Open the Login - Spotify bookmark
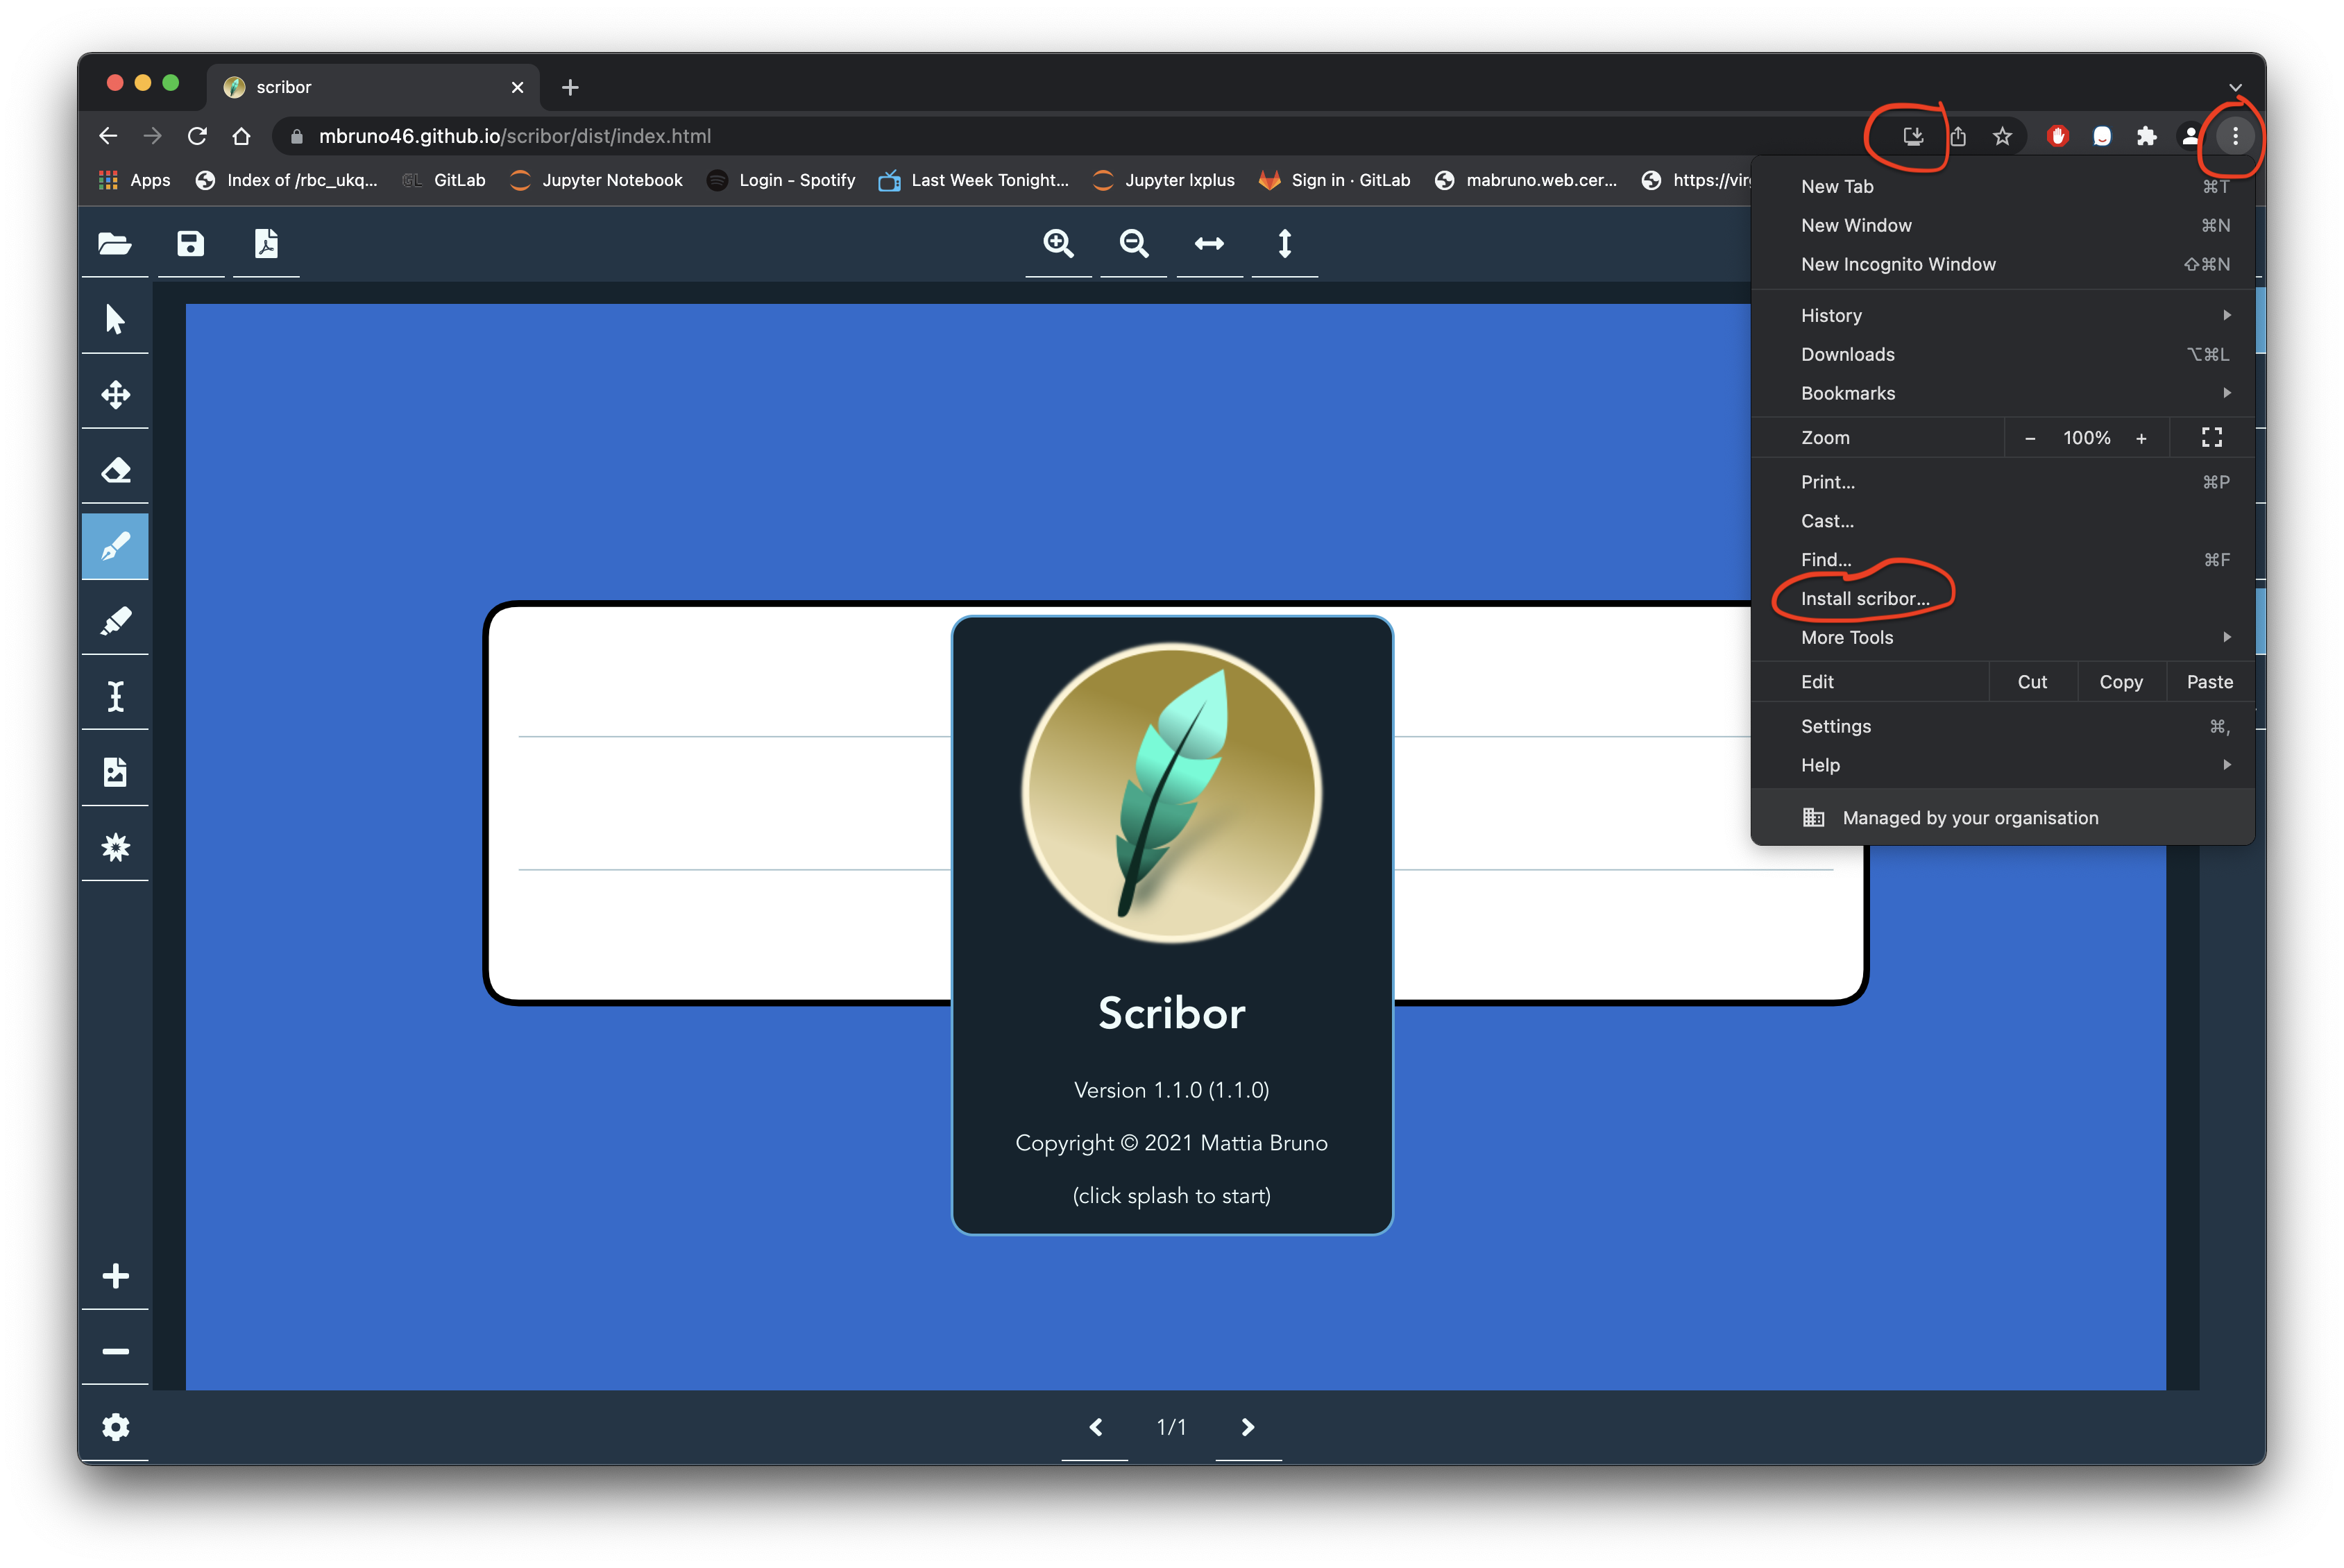The width and height of the screenshot is (2344, 1568). (781, 180)
